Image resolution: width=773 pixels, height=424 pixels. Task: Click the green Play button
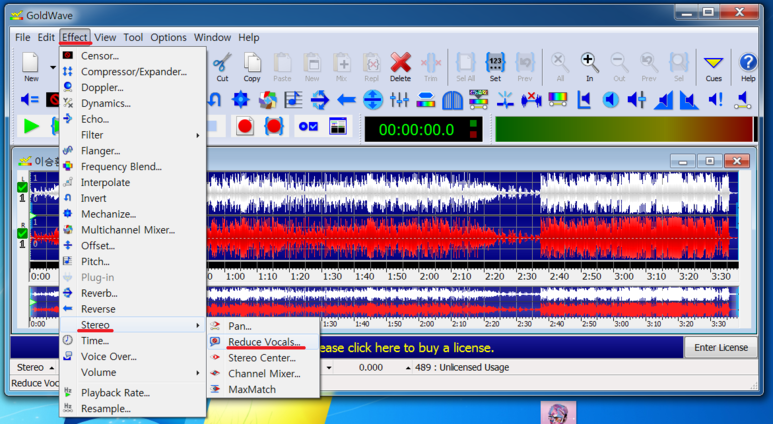click(31, 127)
